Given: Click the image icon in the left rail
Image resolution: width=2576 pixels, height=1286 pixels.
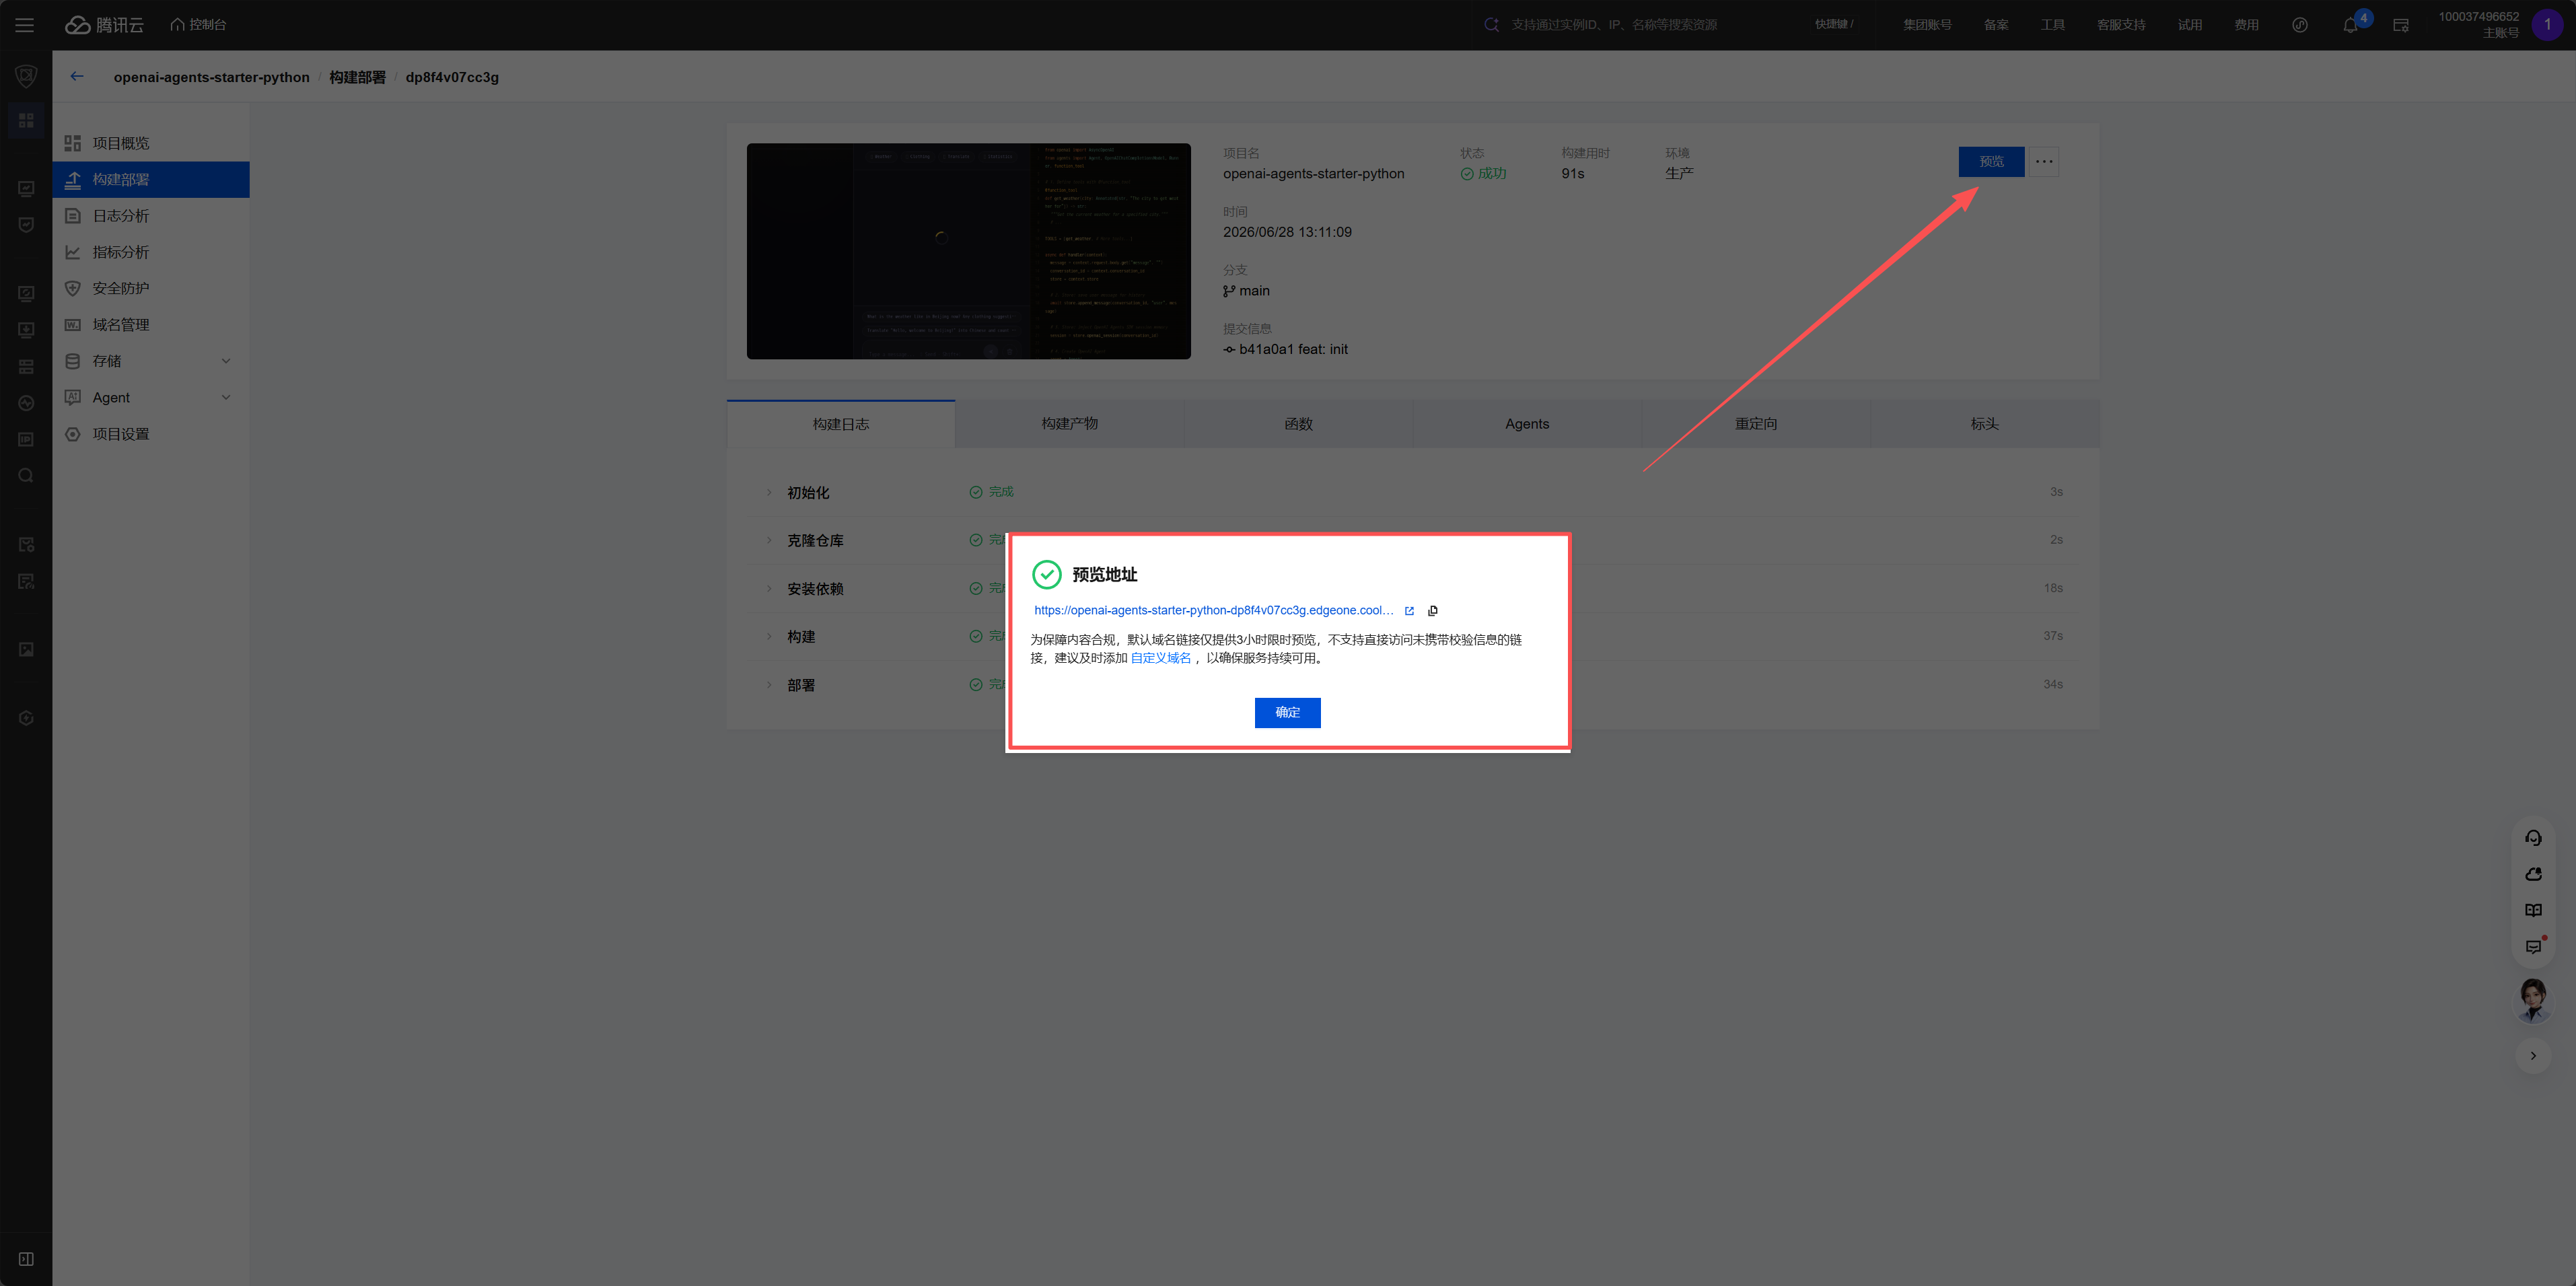Looking at the screenshot, I should click(x=26, y=650).
